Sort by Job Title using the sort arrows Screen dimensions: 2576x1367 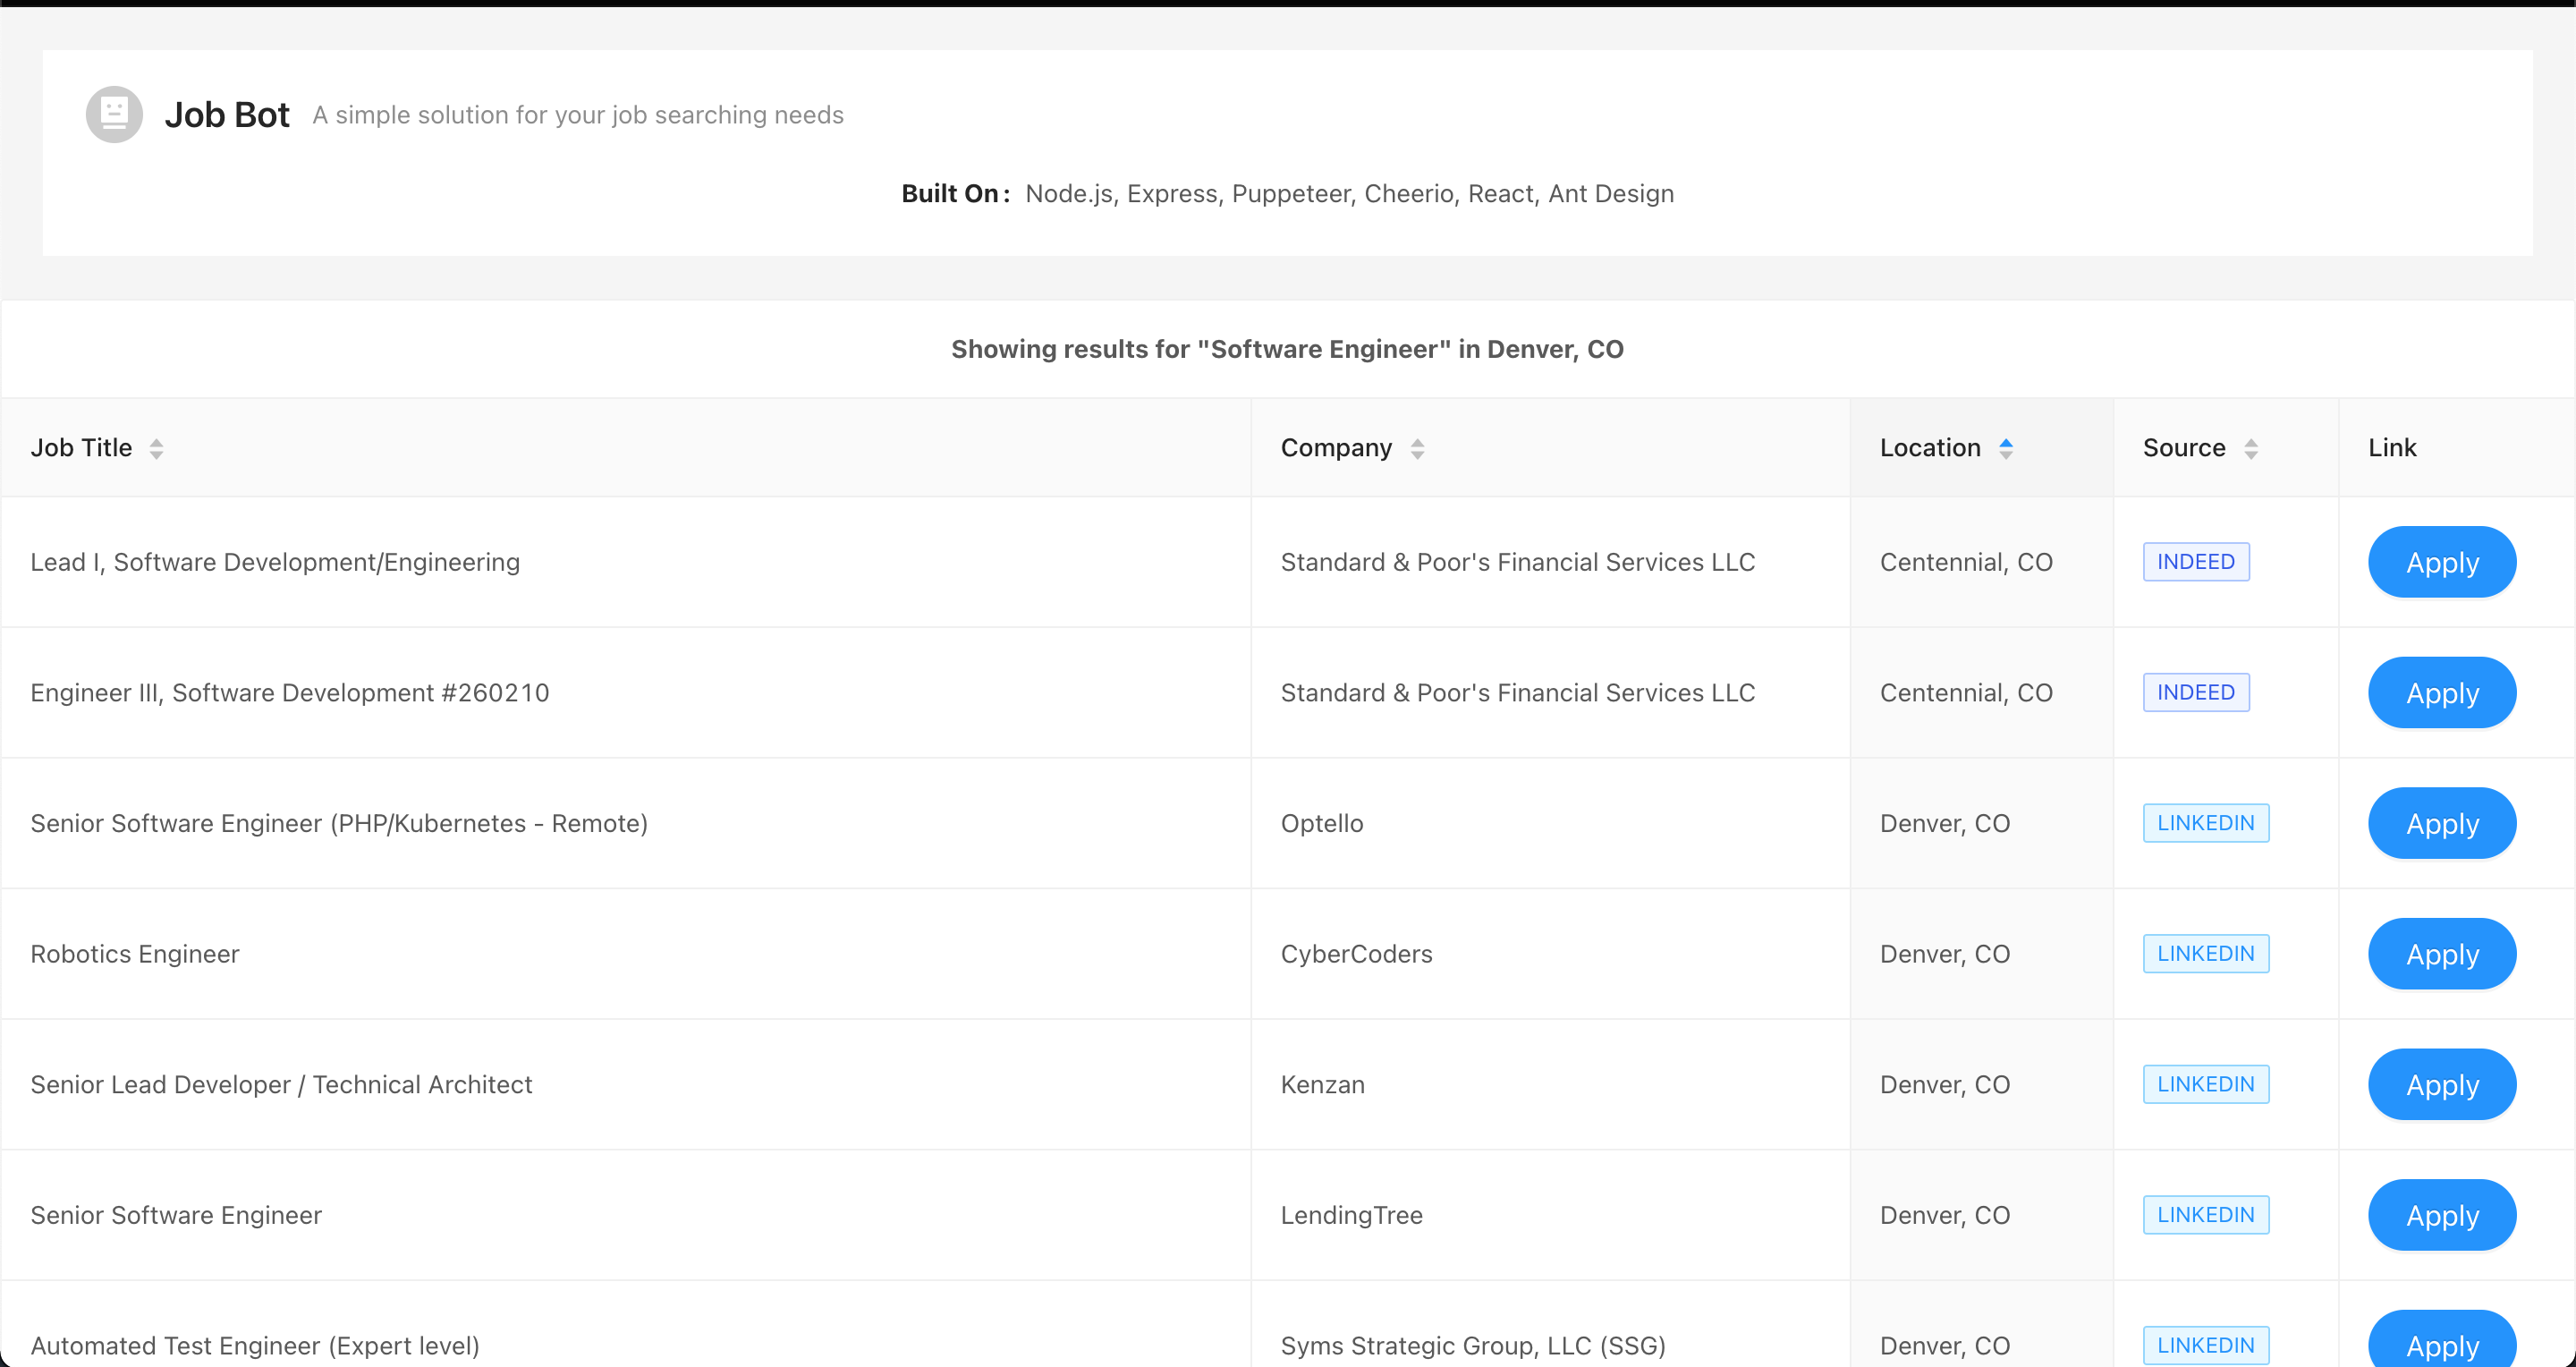(x=157, y=448)
